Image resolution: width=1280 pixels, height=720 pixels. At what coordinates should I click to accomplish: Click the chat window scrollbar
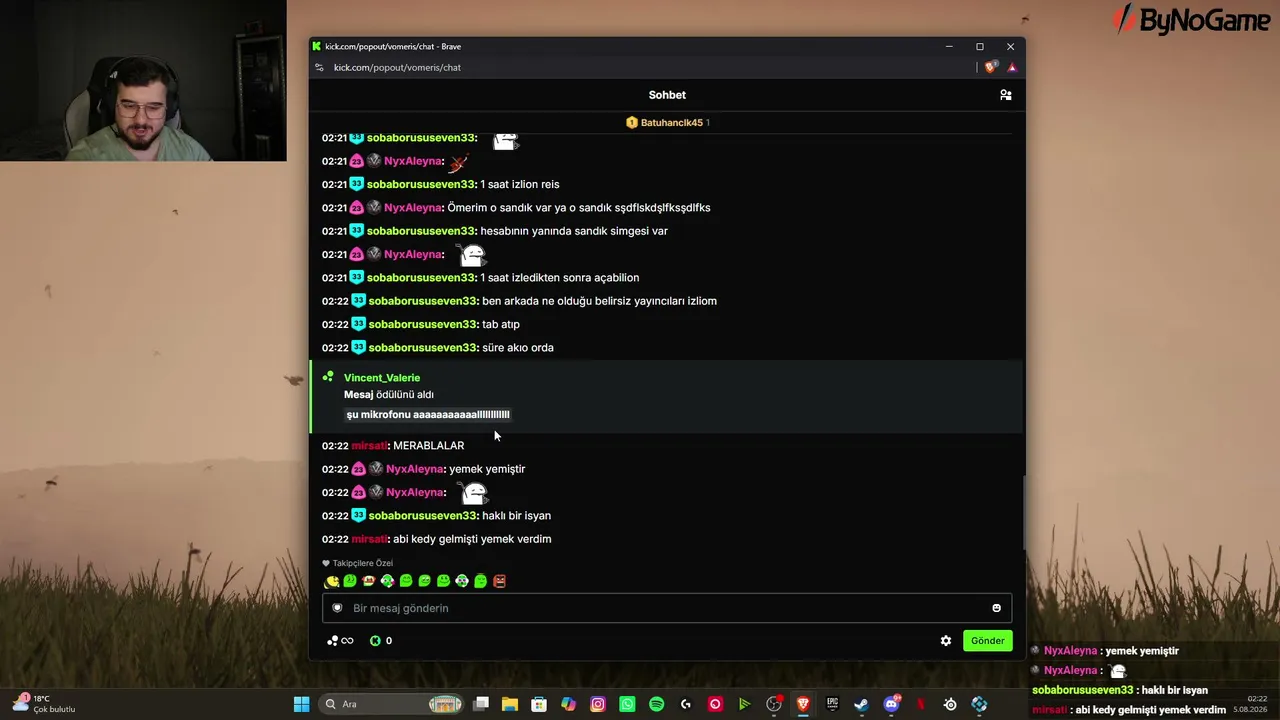pyautogui.click(x=1023, y=510)
